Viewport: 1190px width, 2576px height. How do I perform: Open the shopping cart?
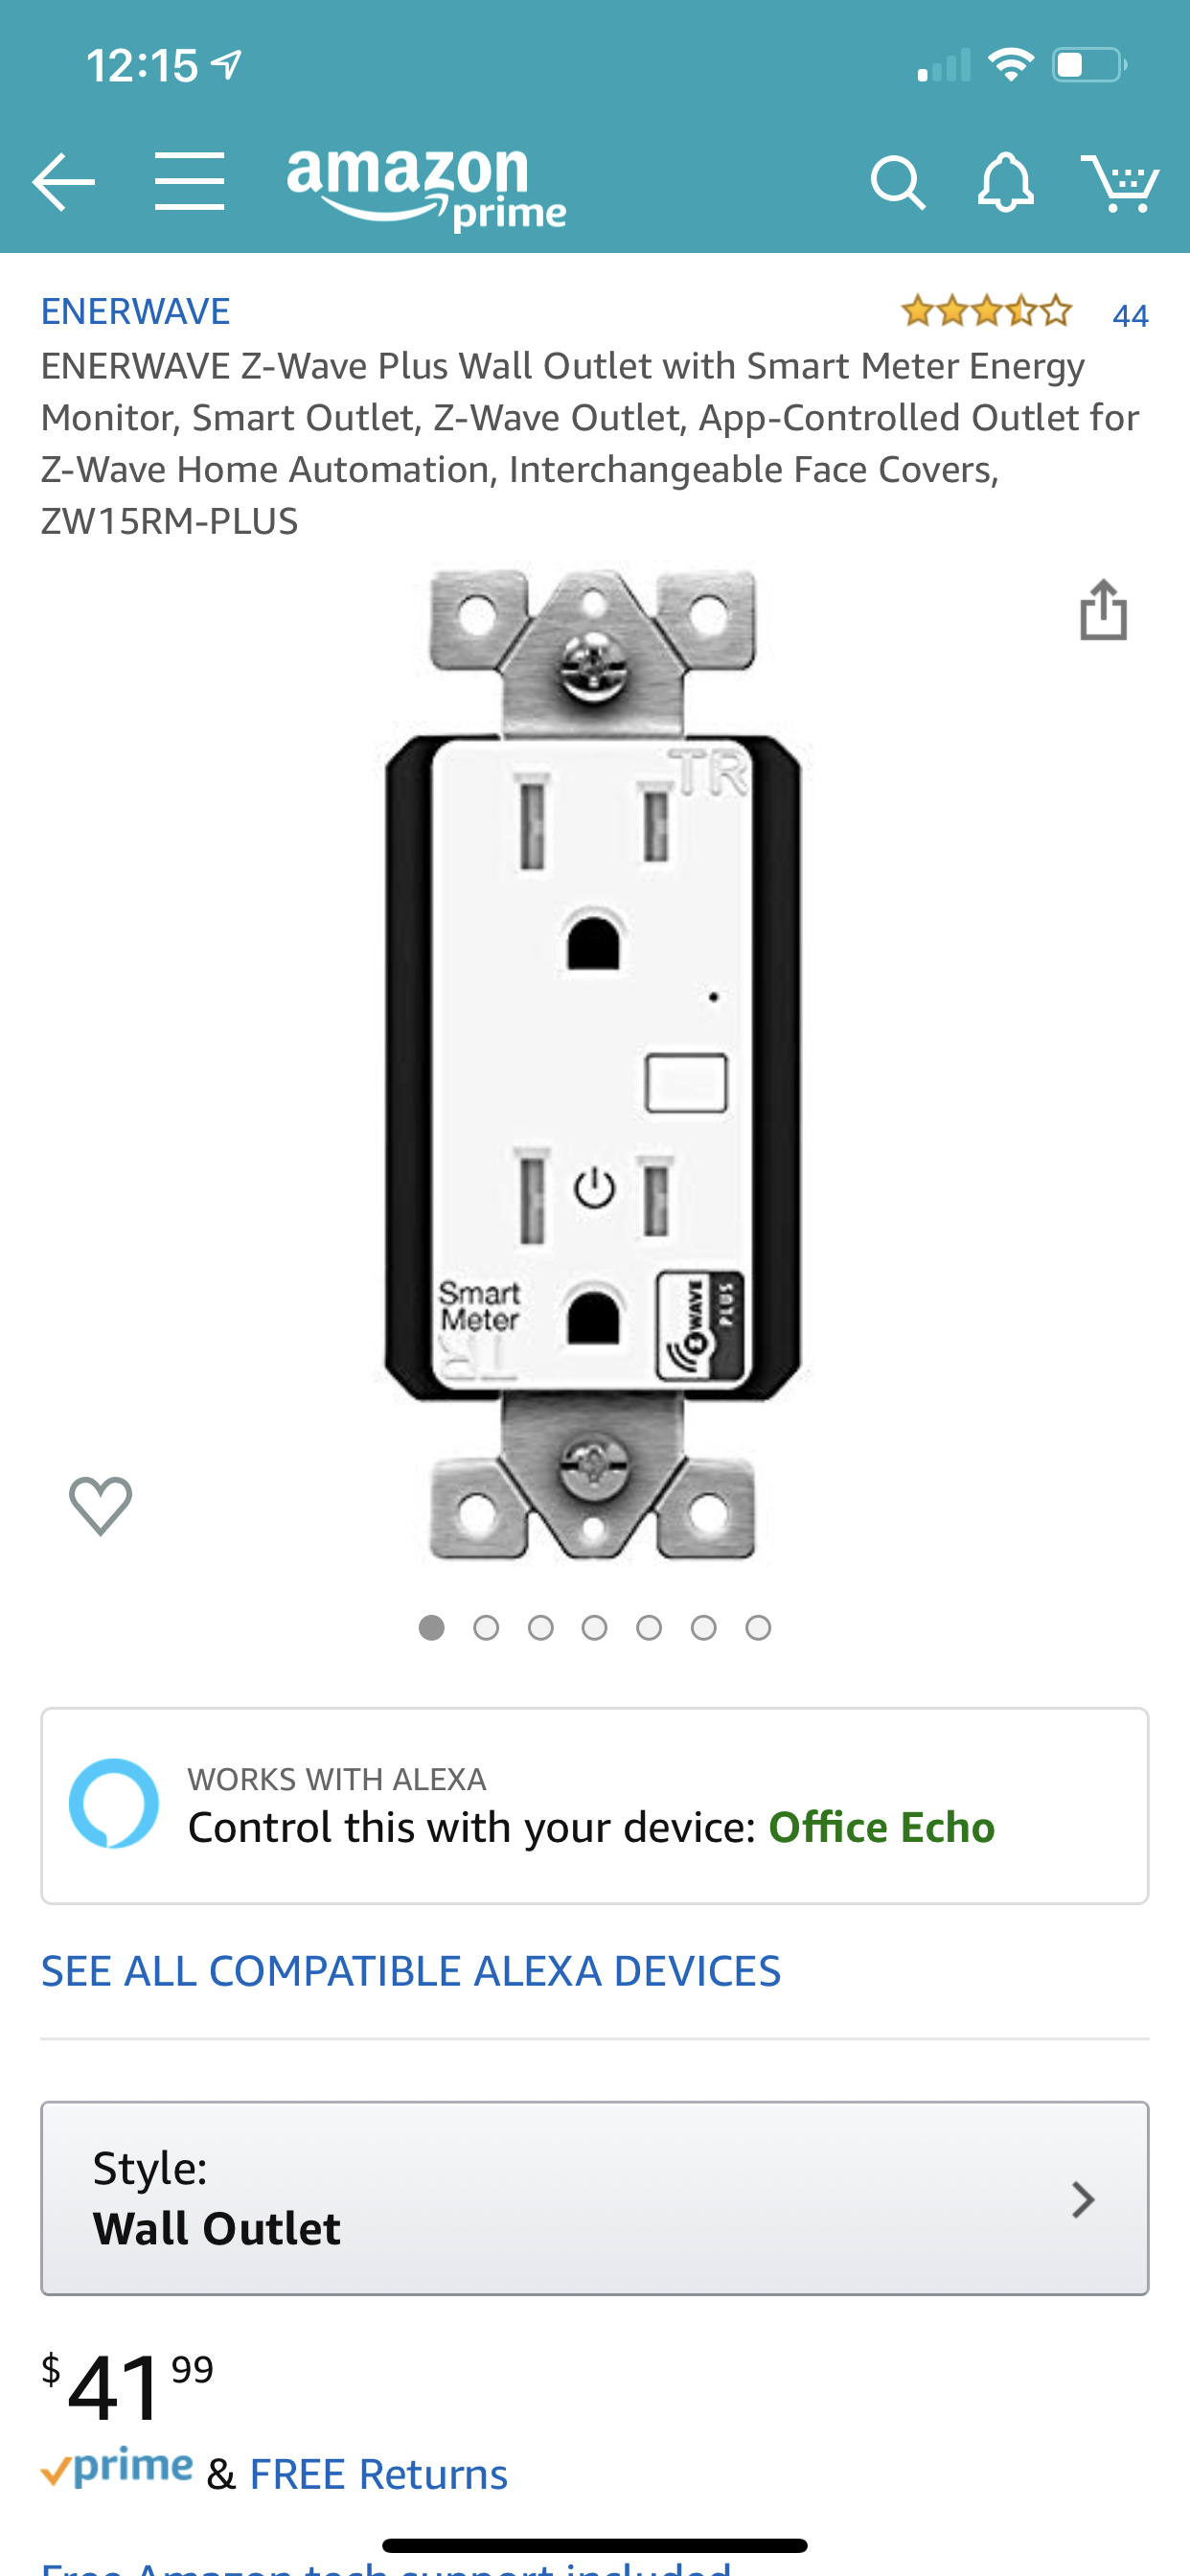[x=1120, y=183]
